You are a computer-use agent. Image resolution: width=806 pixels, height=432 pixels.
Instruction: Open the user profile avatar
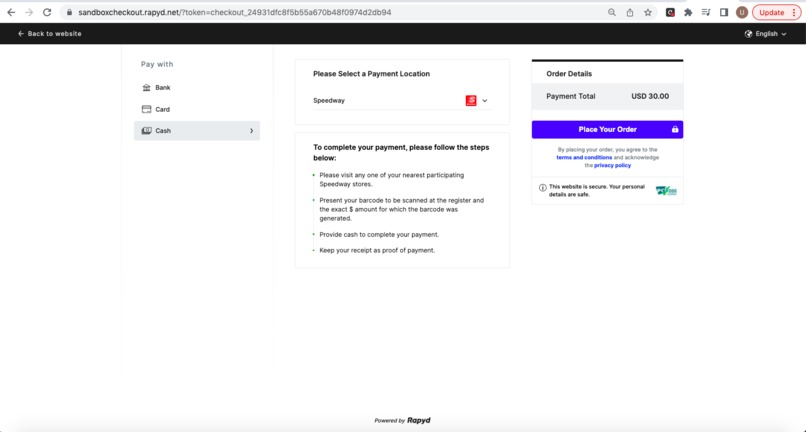tap(742, 12)
